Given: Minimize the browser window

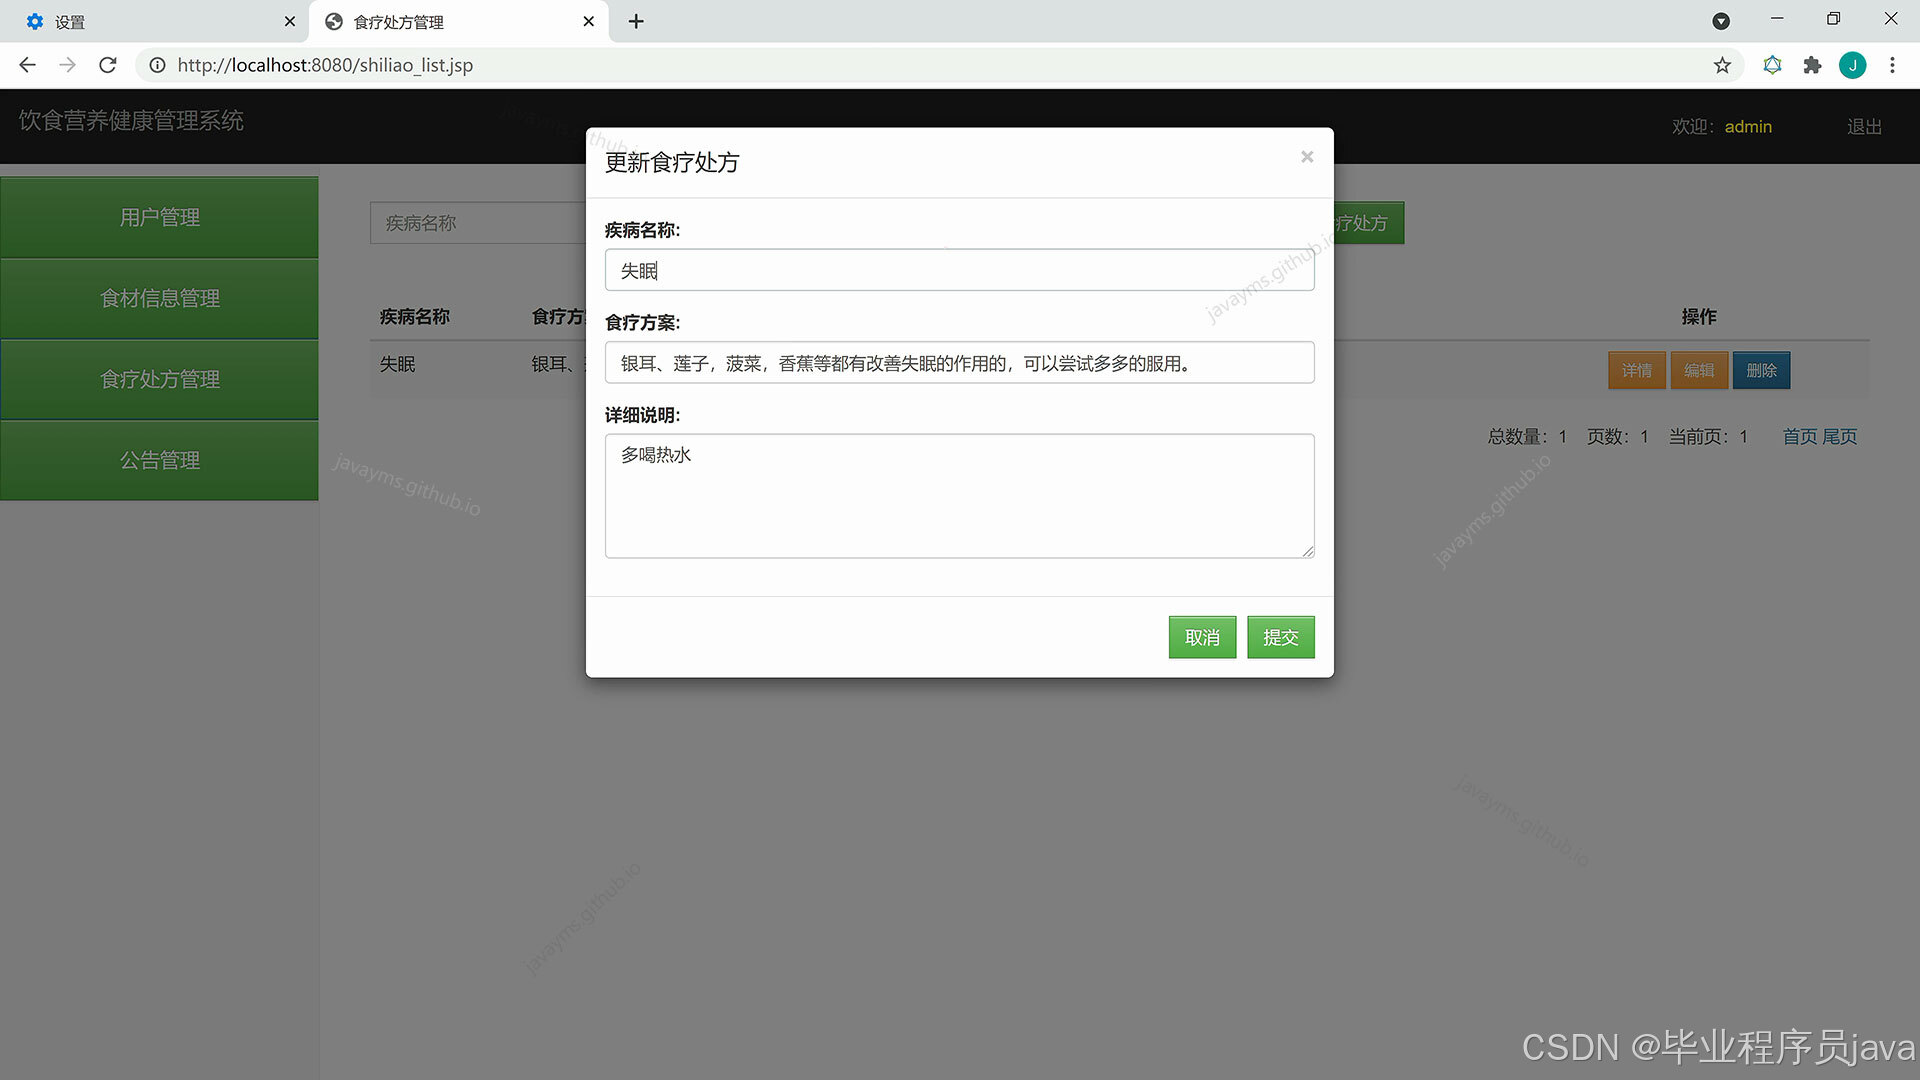Looking at the screenshot, I should pos(1777,19).
